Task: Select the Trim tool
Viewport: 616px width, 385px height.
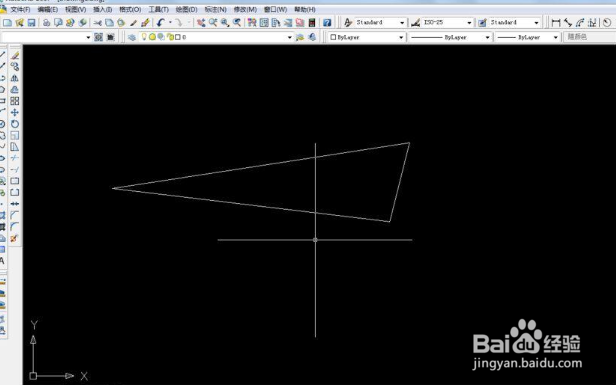Action: coord(15,158)
